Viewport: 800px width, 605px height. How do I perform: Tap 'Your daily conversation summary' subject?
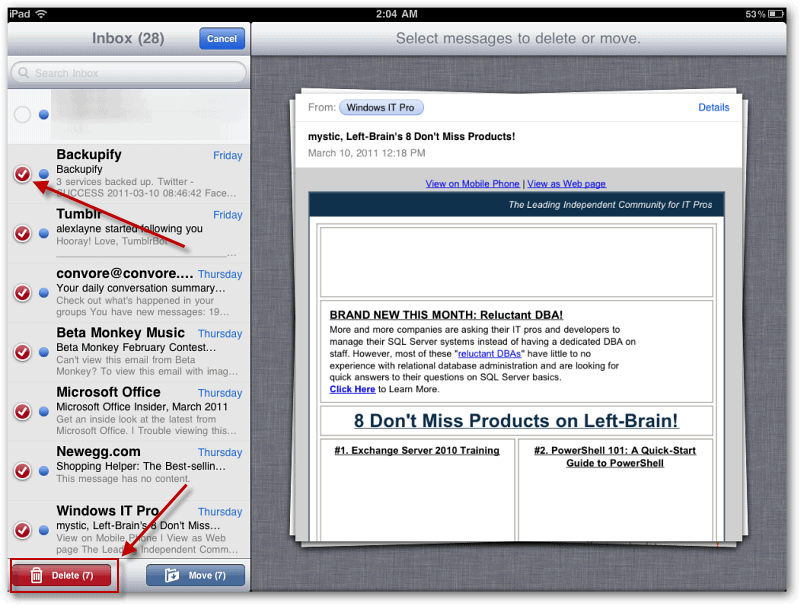(x=140, y=288)
